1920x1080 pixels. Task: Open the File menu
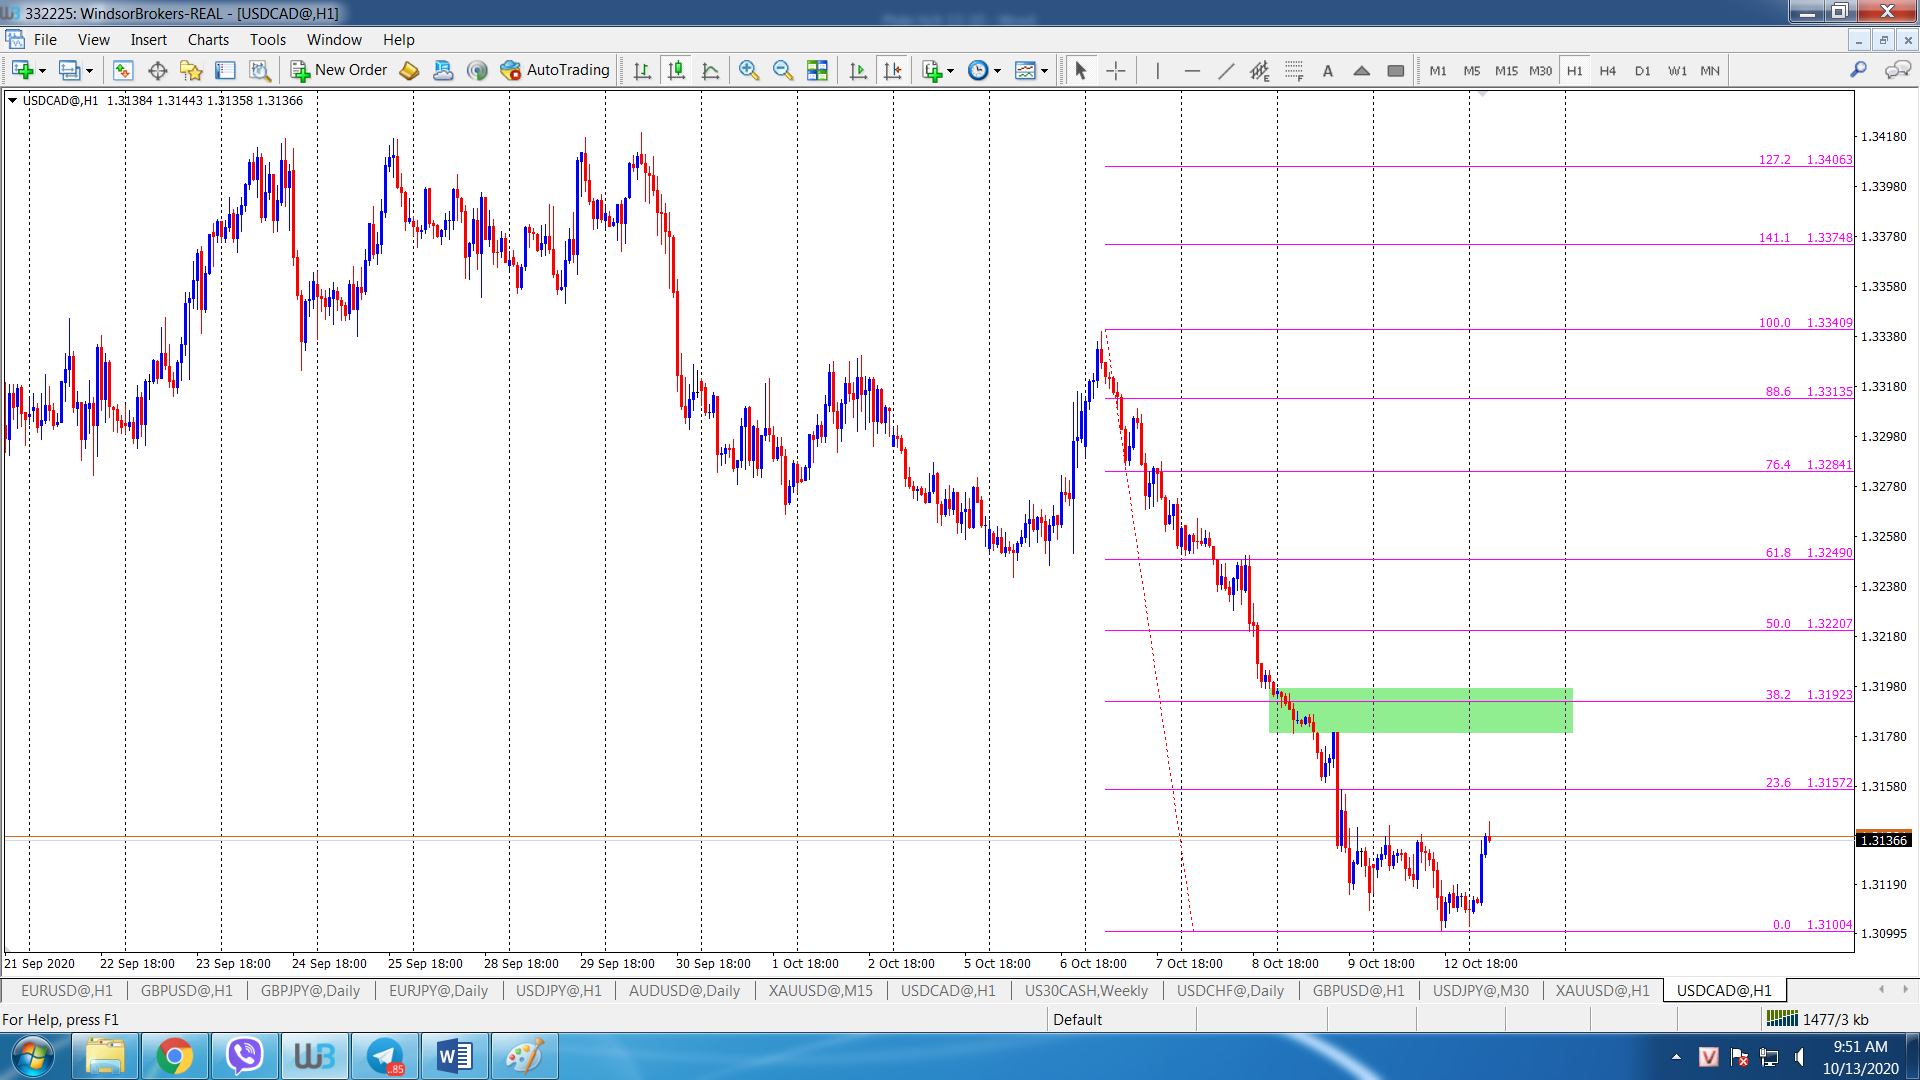pos(45,40)
